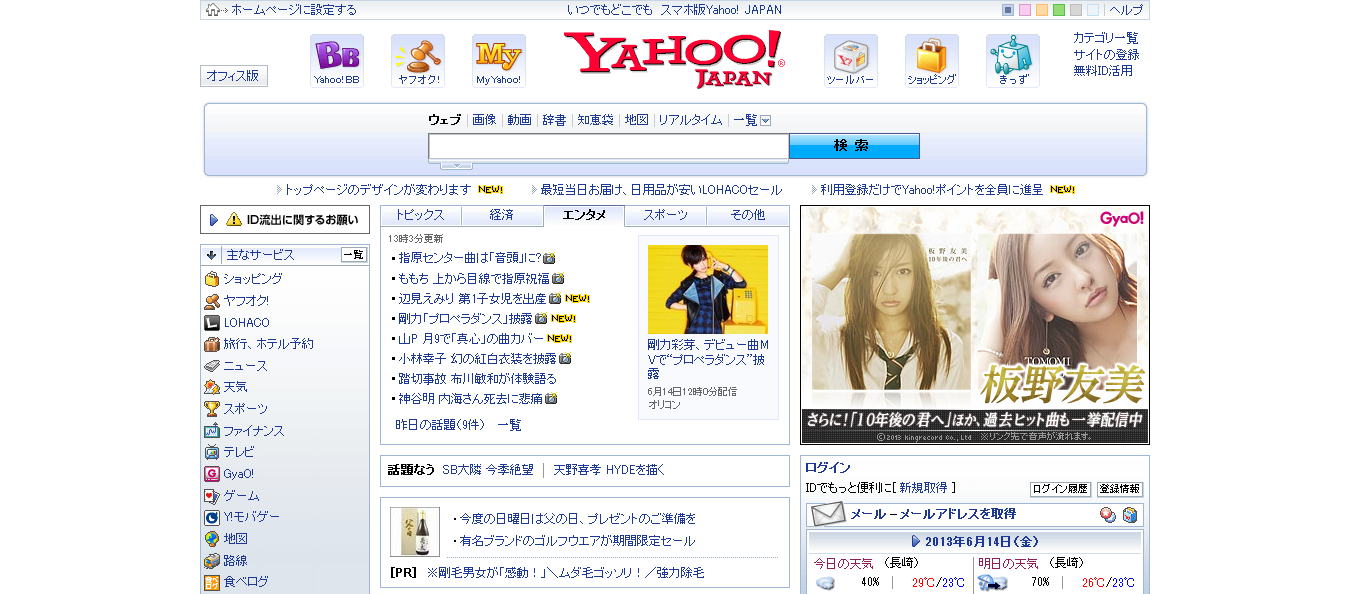
Task: Click ショッピング icon in the services list
Action: (212, 279)
